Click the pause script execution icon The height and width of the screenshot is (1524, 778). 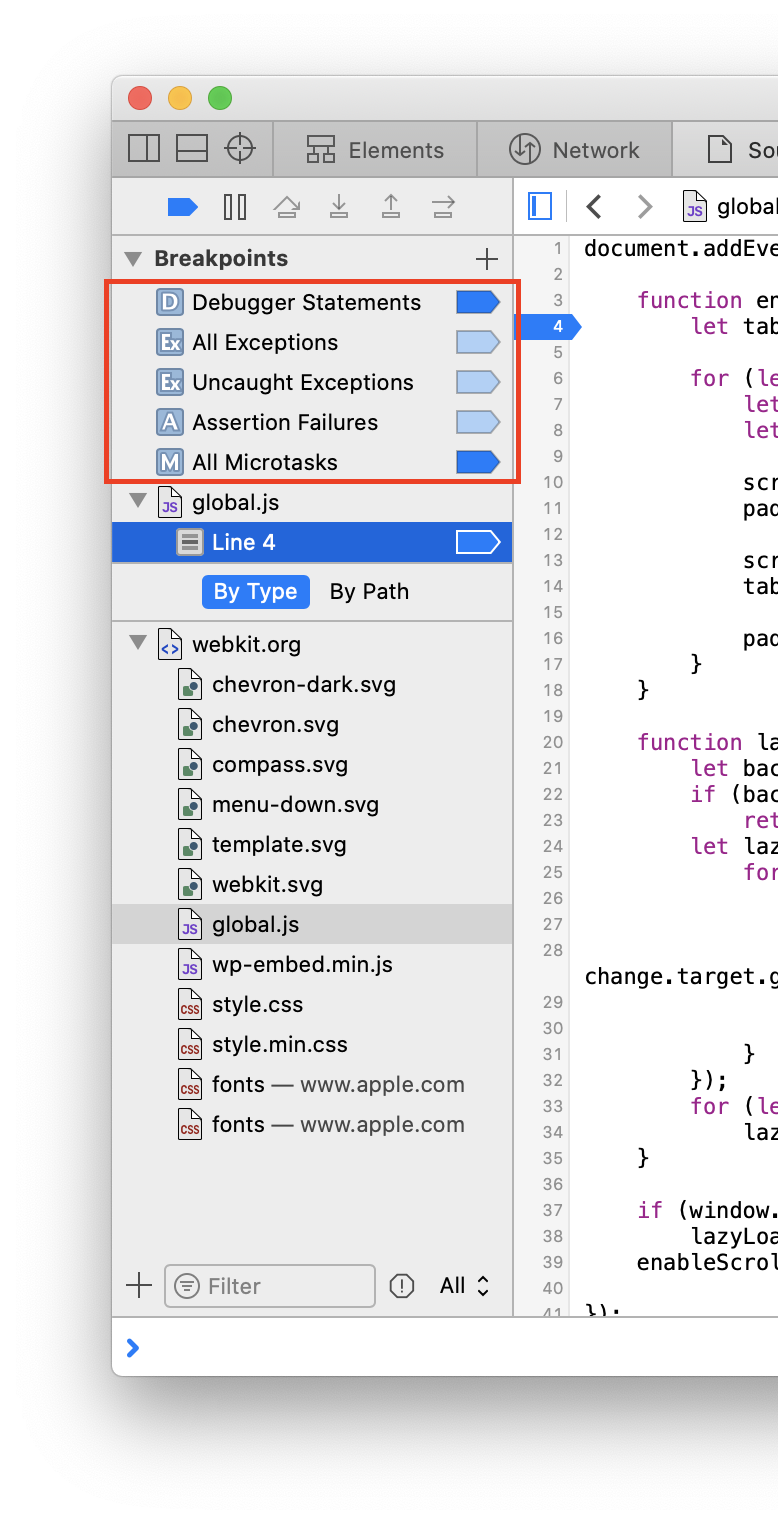coord(235,207)
